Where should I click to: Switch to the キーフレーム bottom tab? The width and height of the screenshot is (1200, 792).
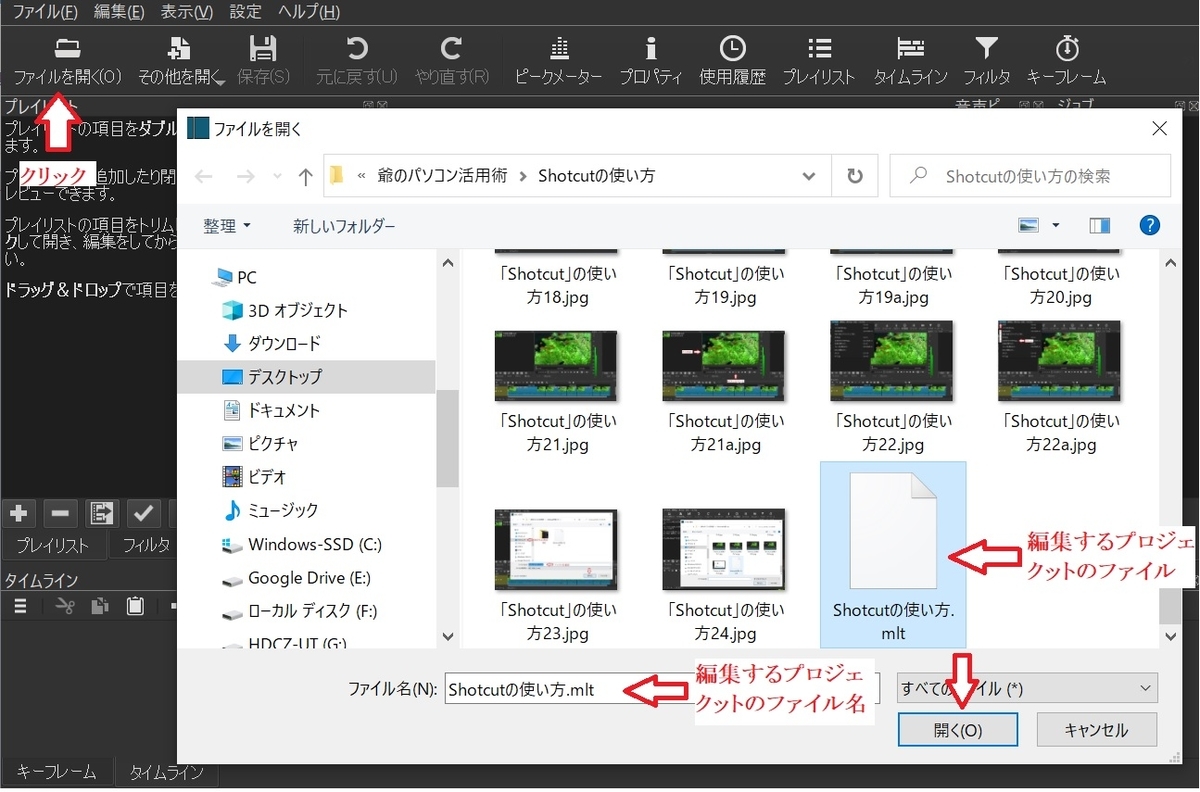[x=57, y=772]
